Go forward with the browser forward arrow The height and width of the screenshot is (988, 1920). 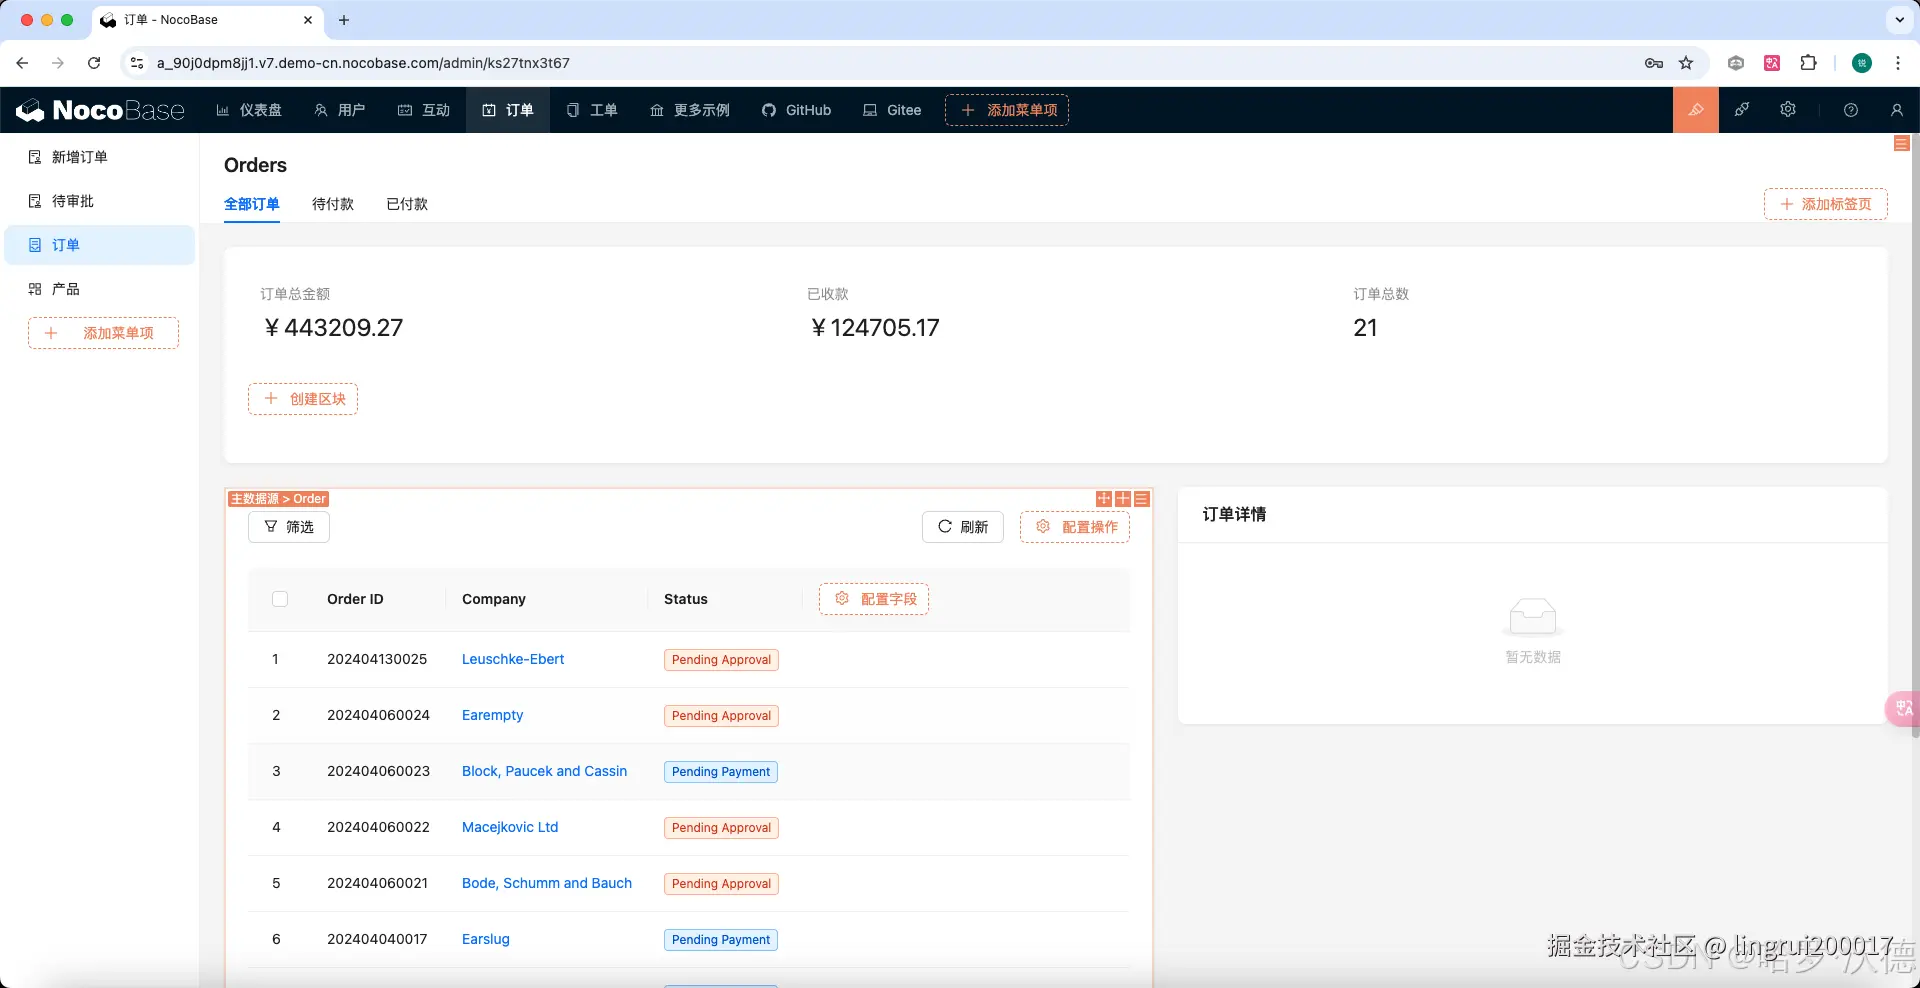click(x=58, y=63)
